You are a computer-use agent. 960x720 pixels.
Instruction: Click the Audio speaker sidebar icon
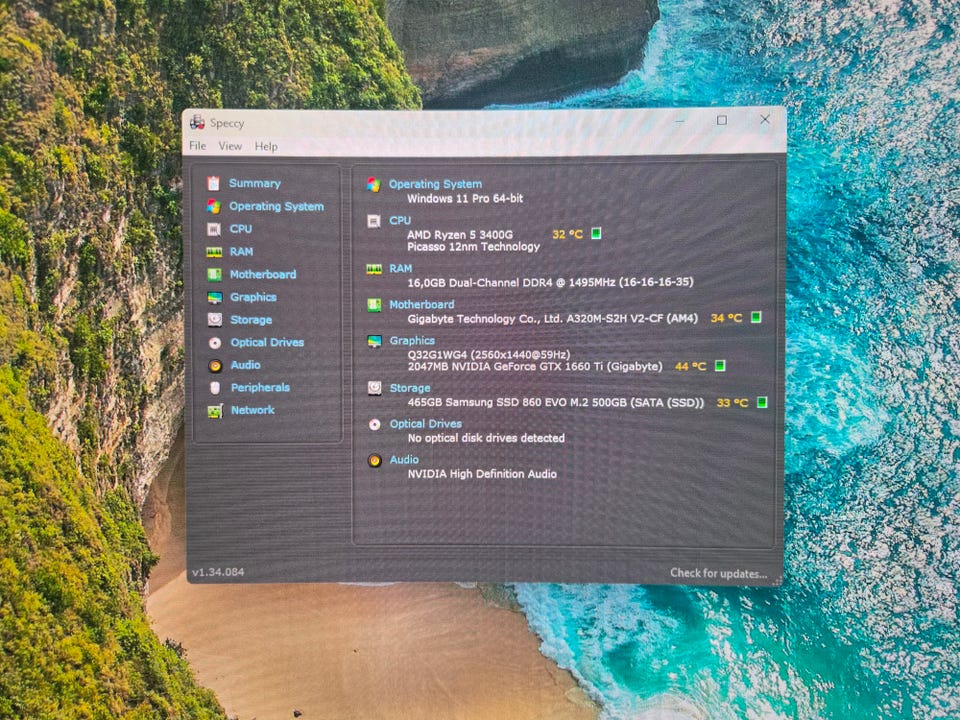point(215,366)
